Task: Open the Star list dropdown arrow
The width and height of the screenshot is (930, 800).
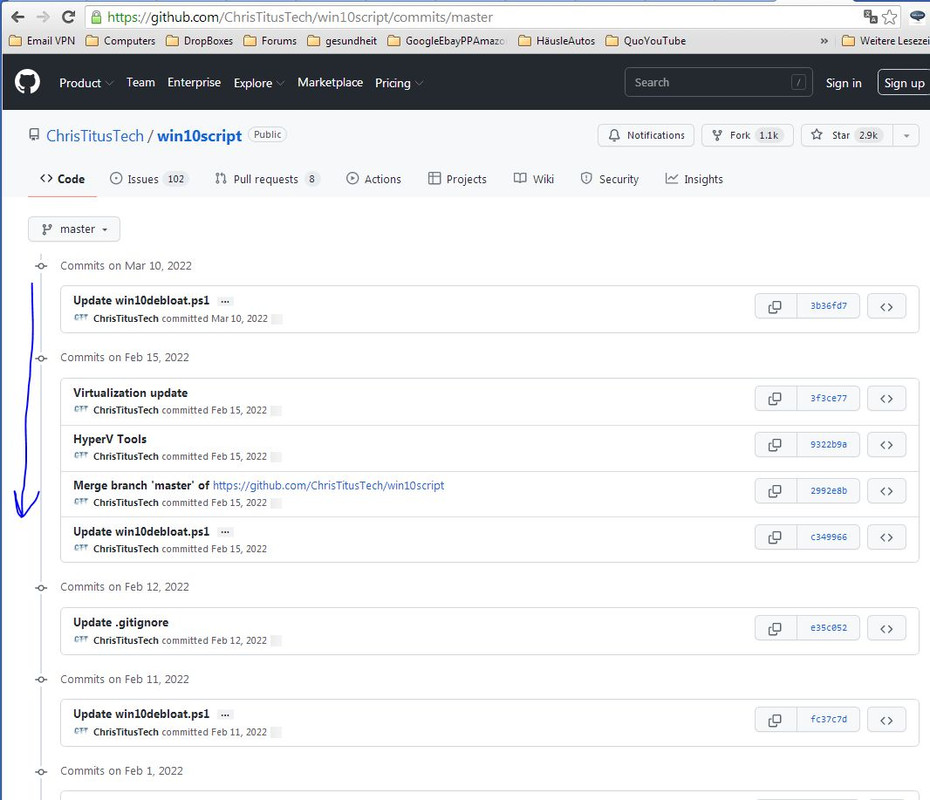Action: point(906,136)
